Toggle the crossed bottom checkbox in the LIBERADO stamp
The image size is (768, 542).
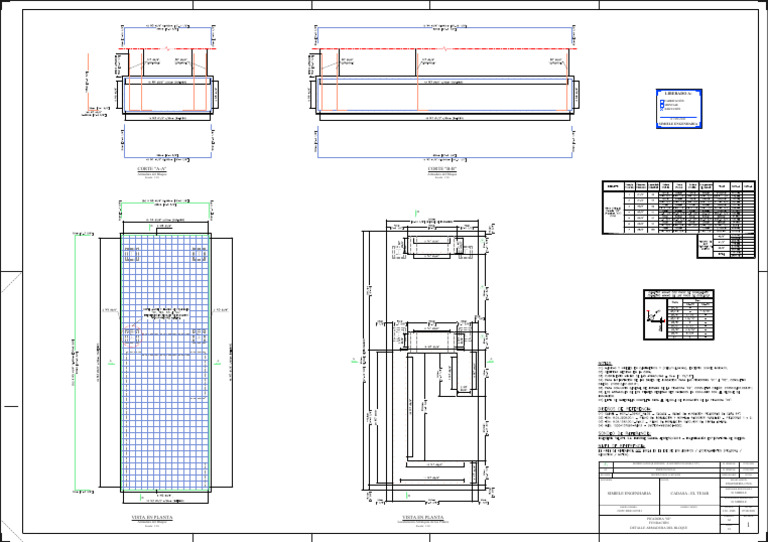[661, 109]
